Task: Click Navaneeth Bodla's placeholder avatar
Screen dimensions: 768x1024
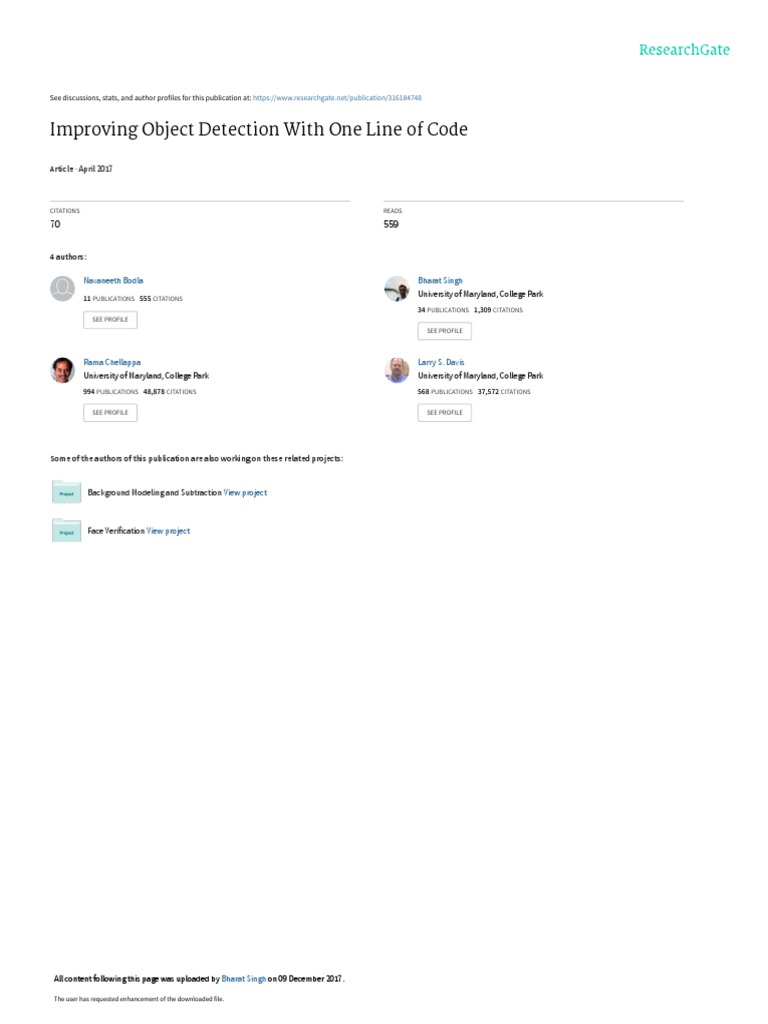Action: (x=63, y=289)
